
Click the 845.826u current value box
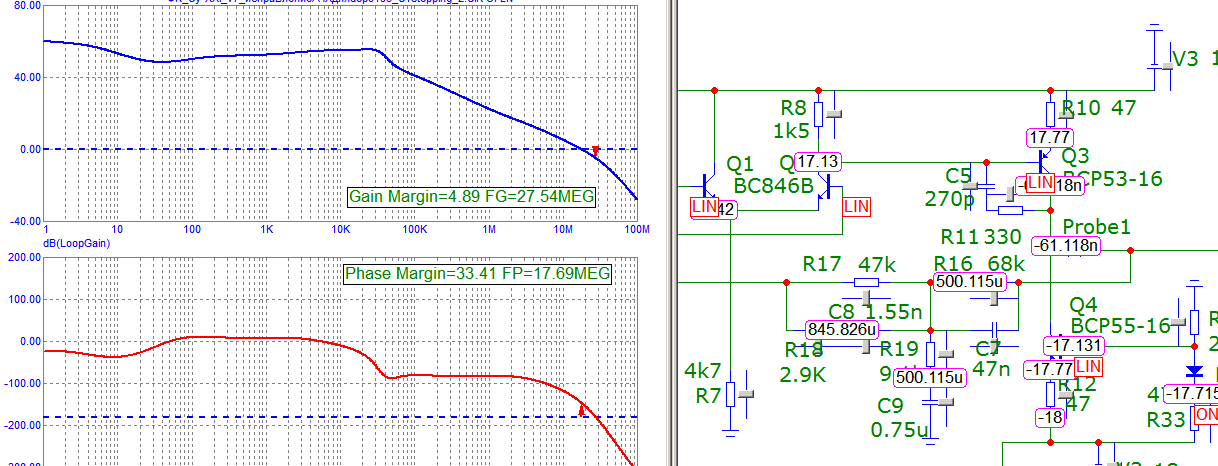842,328
